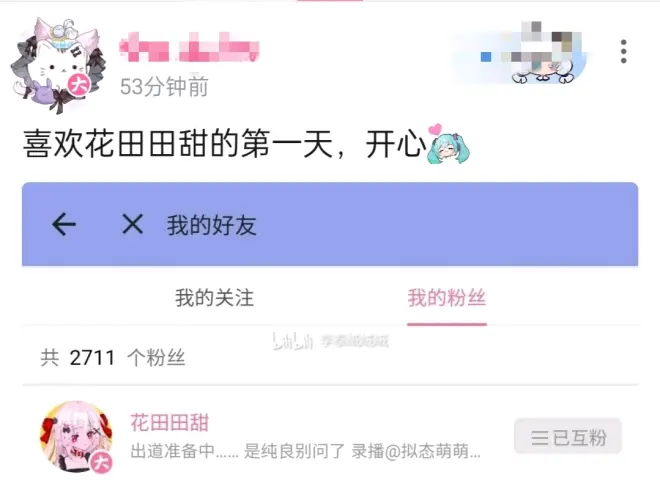
Task: Open the poster's cat avatar
Action: coord(56,64)
